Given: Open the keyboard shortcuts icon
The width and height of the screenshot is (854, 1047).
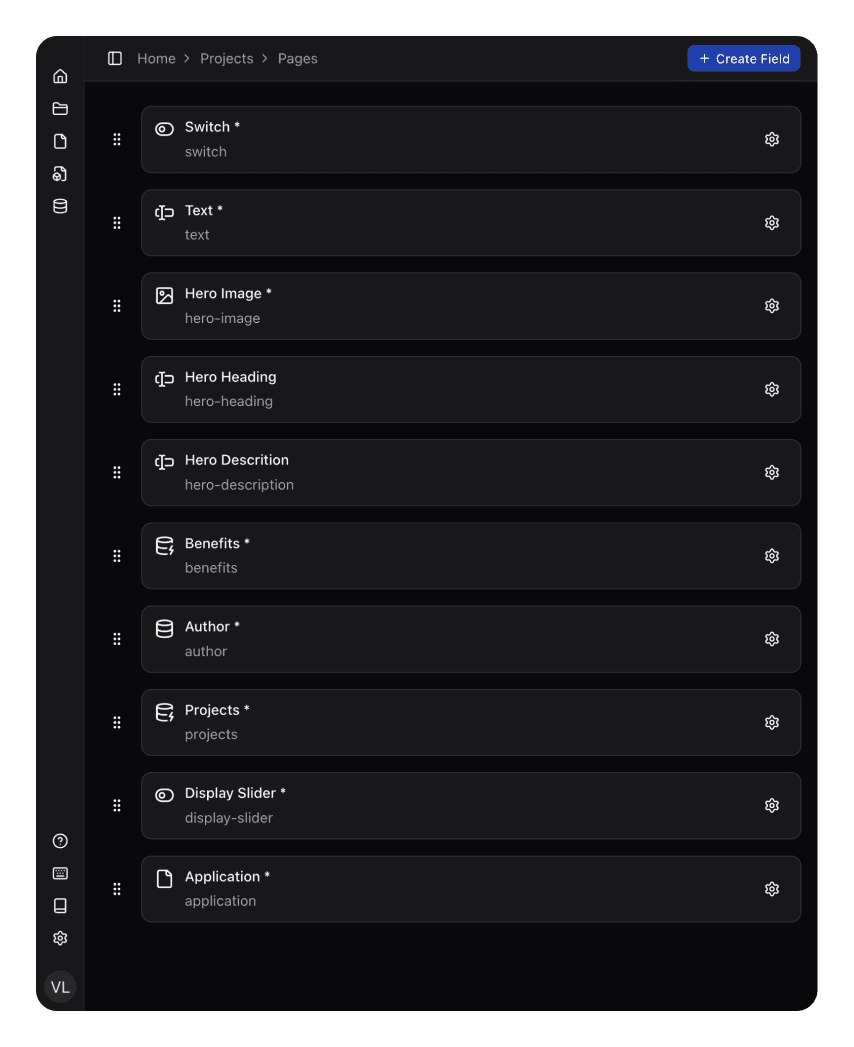Looking at the screenshot, I should pos(60,873).
